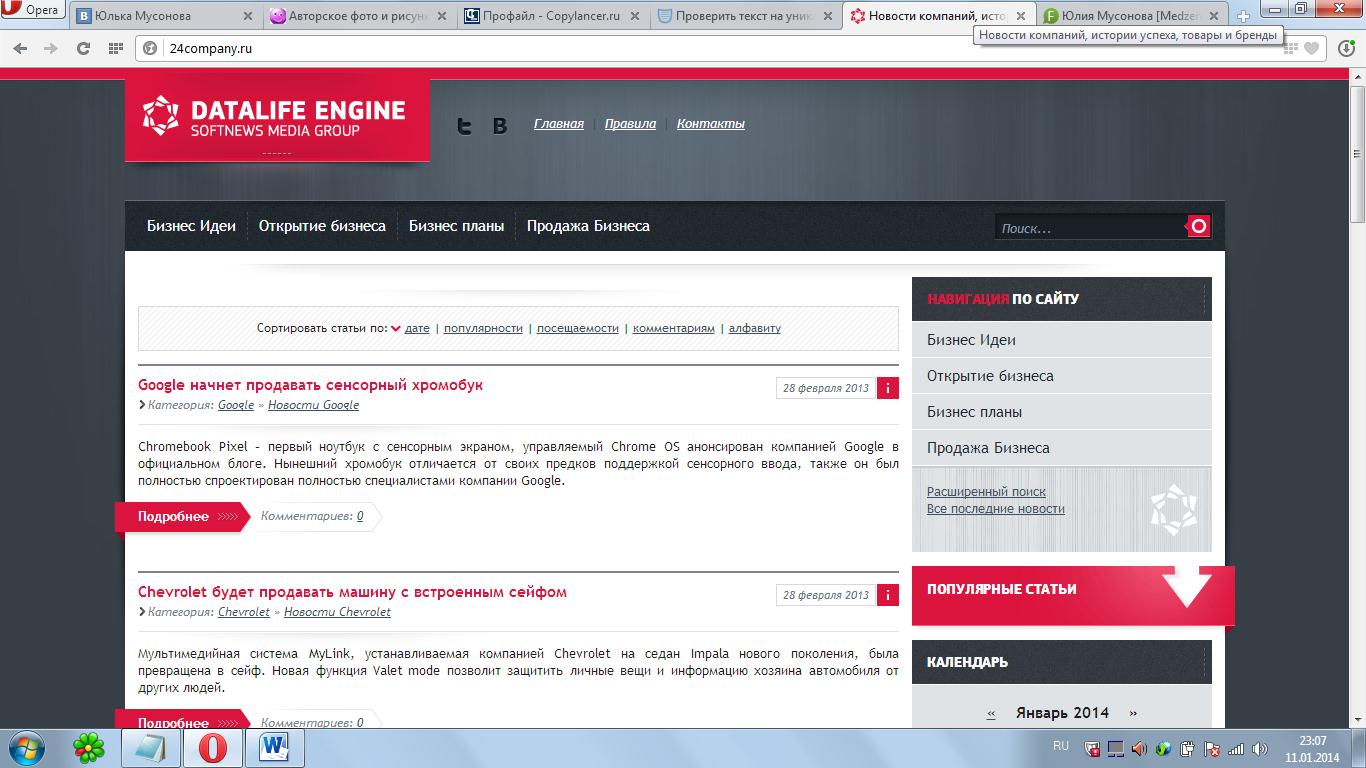Open Продажа Бизнеса in the top menu bar
Viewport: 1366px width, 768px height.
(588, 226)
